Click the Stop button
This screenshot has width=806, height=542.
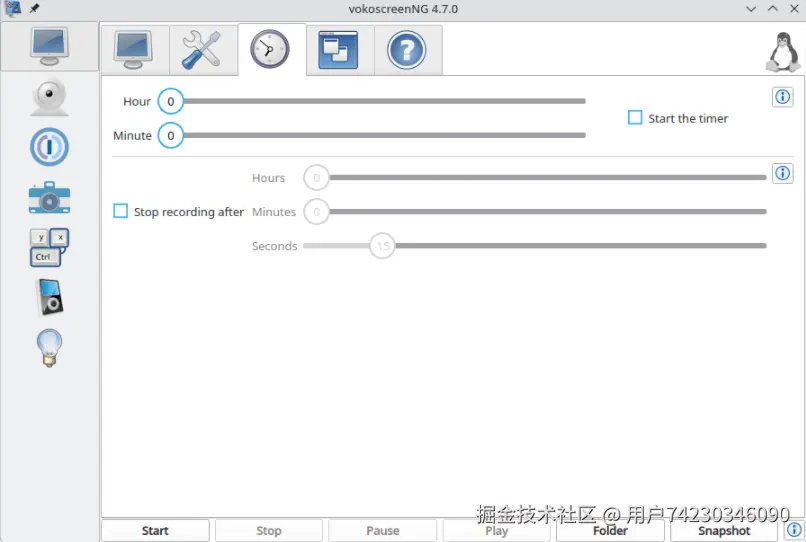tap(269, 530)
